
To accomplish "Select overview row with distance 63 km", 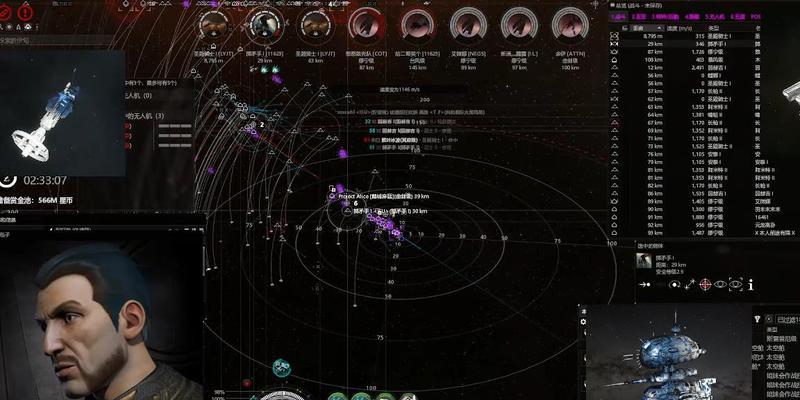I will (685, 107).
